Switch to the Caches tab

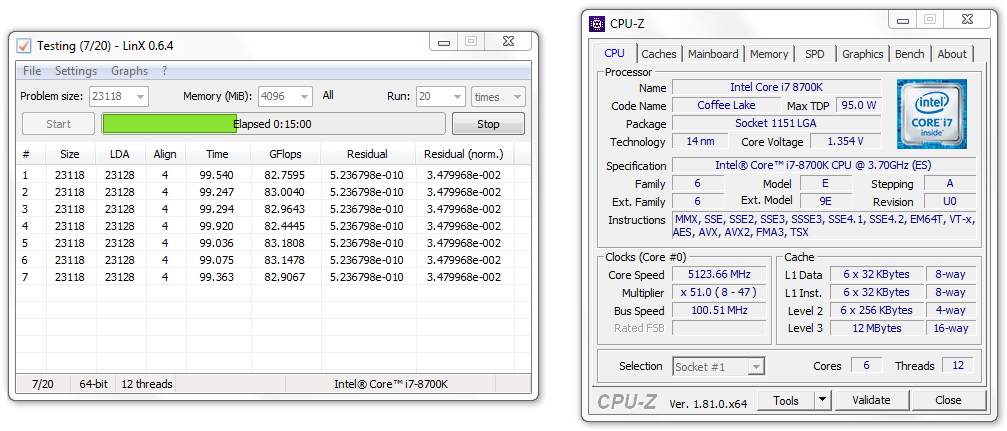[658, 54]
